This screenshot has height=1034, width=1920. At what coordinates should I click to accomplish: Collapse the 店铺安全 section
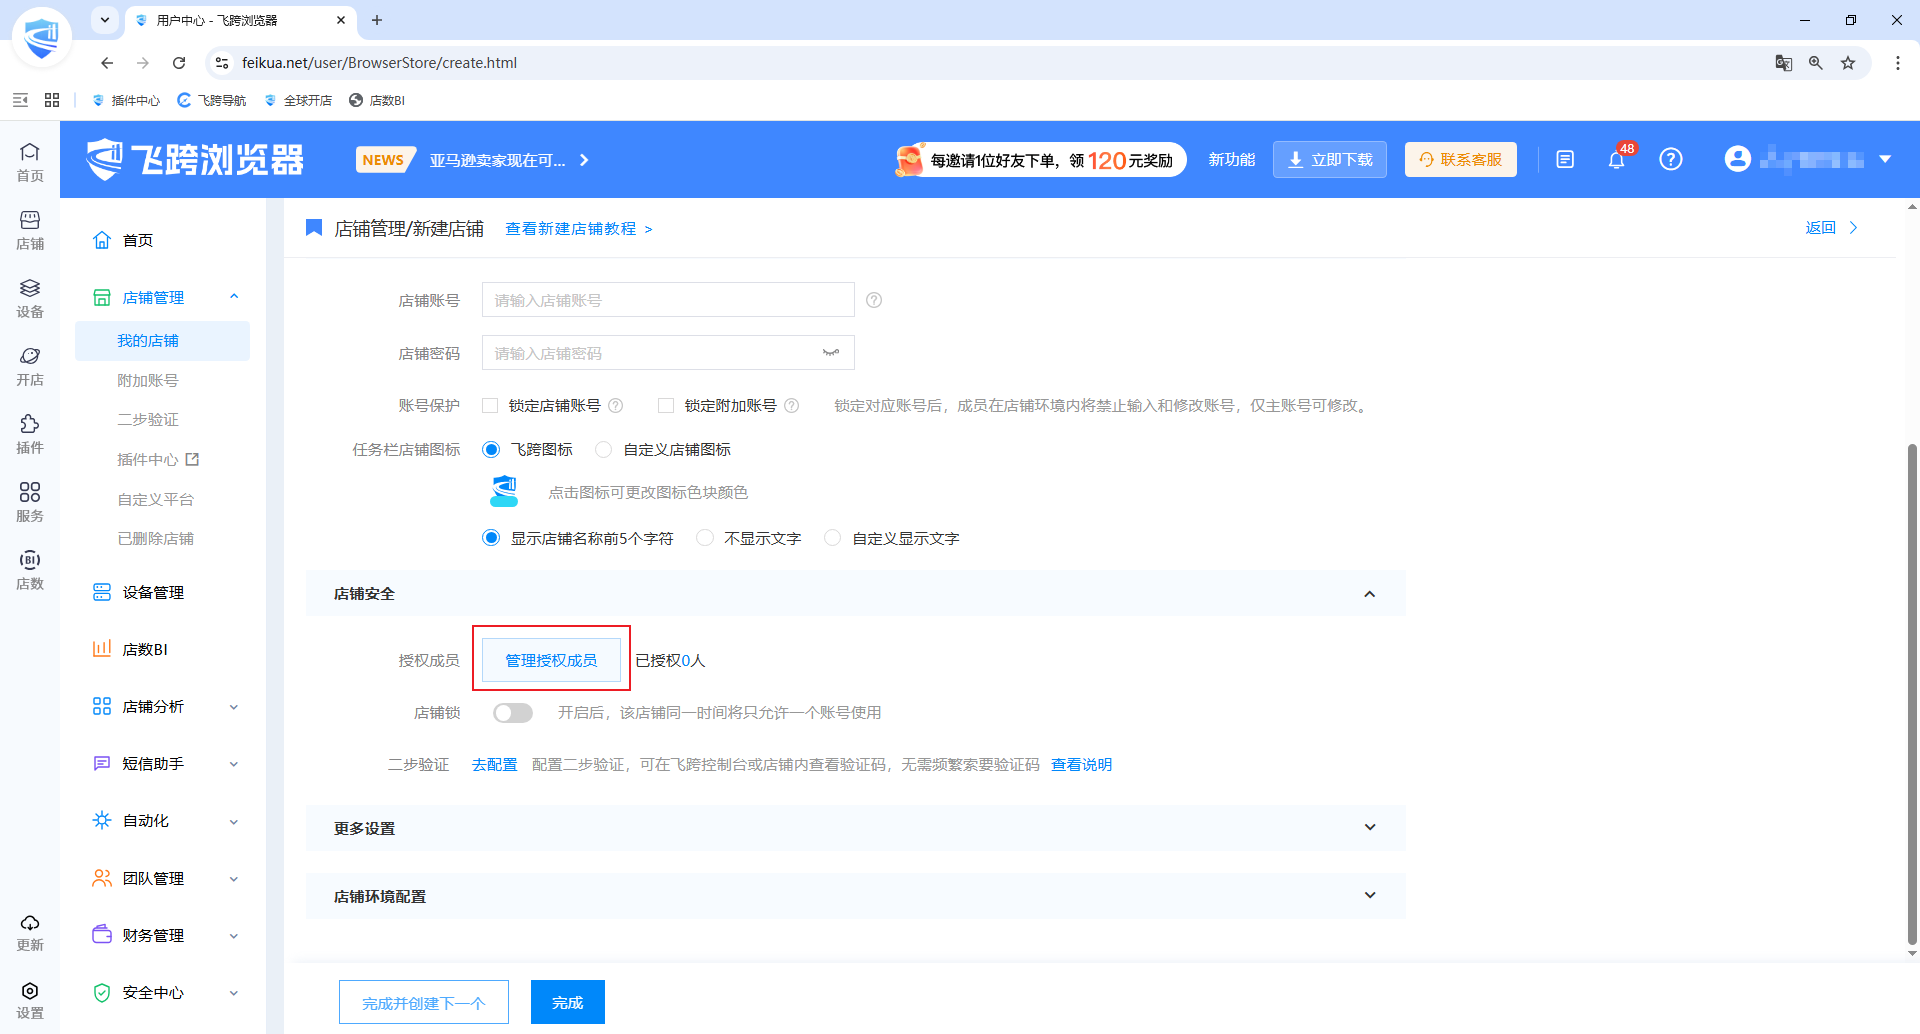tap(1370, 594)
